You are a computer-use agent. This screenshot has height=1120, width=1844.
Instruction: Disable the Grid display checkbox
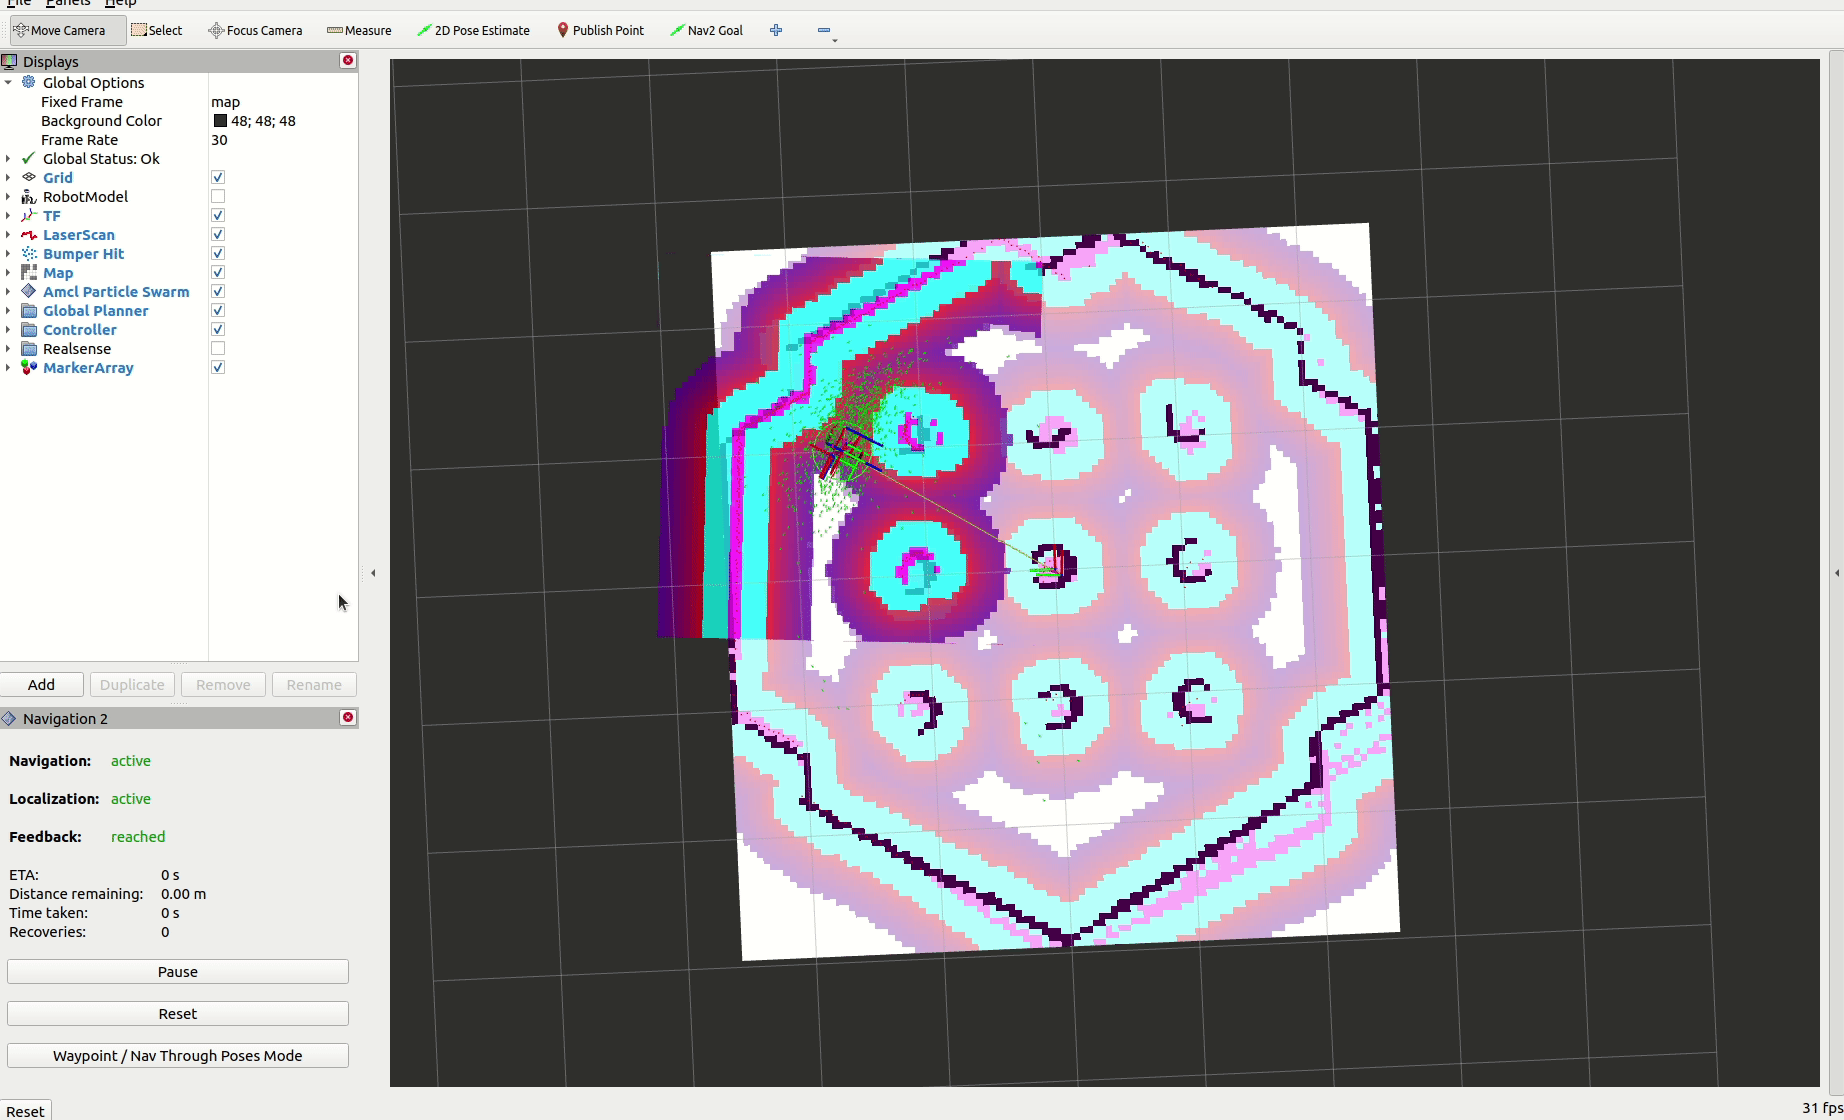[218, 177]
